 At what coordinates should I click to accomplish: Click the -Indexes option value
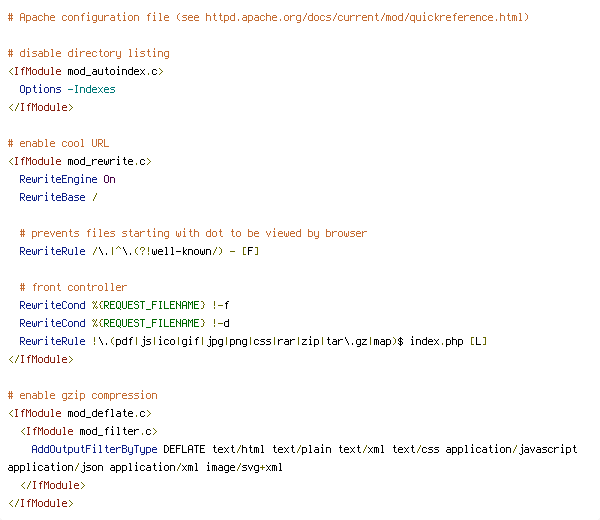pos(91,90)
